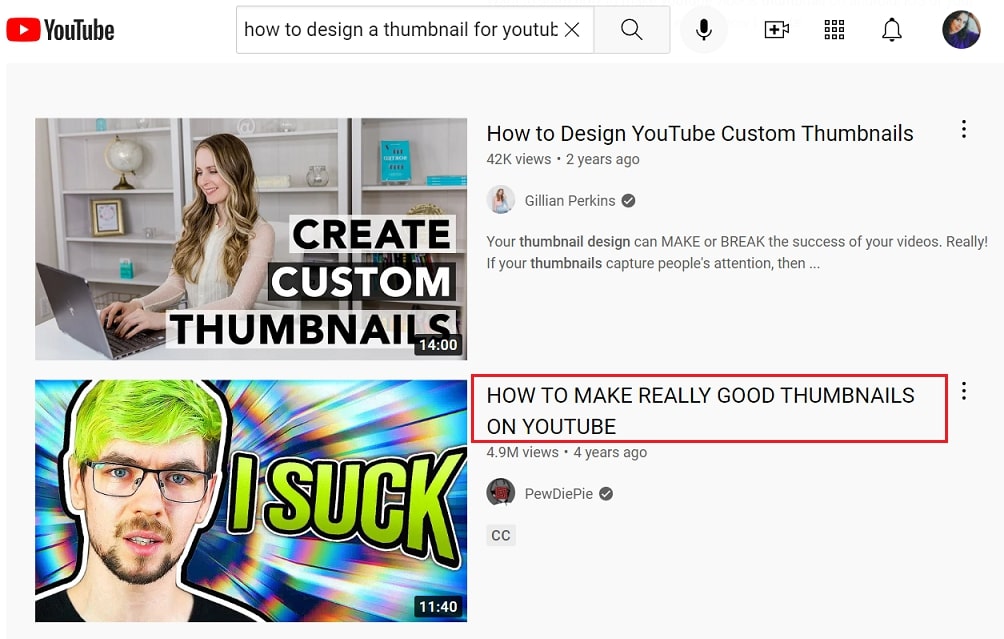Open the Create Custom Thumbnails video thumbnail
1004x639 pixels.
click(x=251, y=239)
